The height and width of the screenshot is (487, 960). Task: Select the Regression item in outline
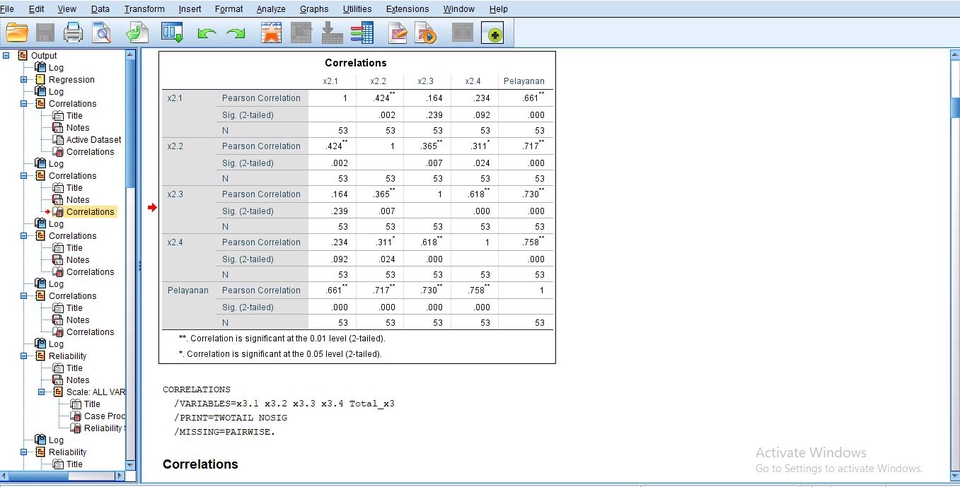[72, 80]
